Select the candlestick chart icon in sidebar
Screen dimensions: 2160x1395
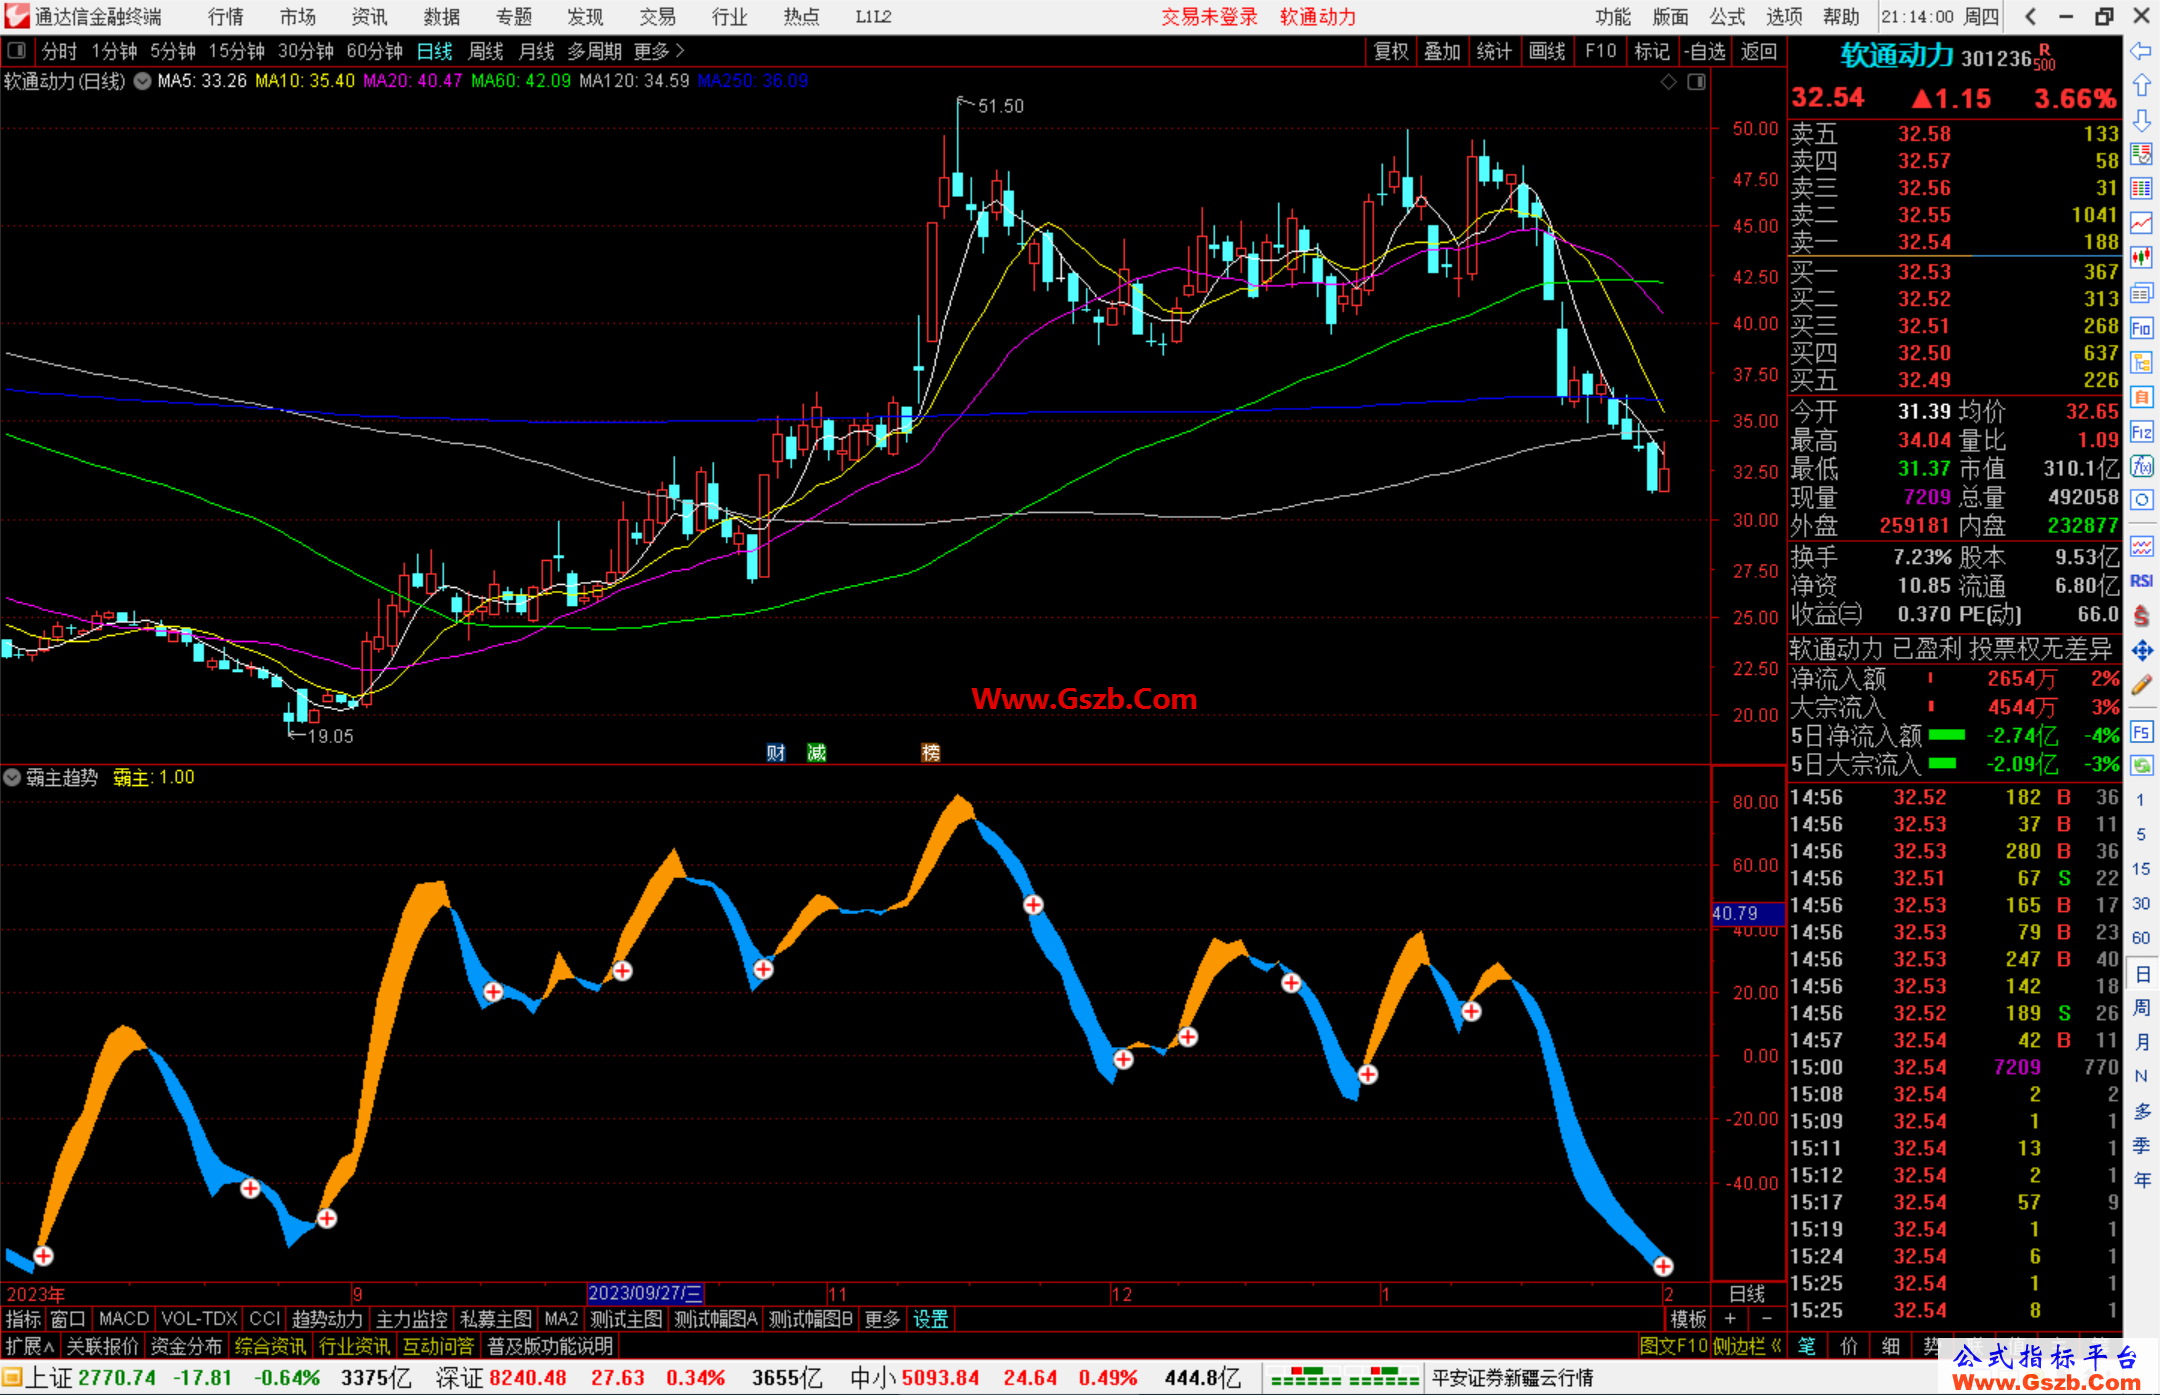pos(2141,258)
